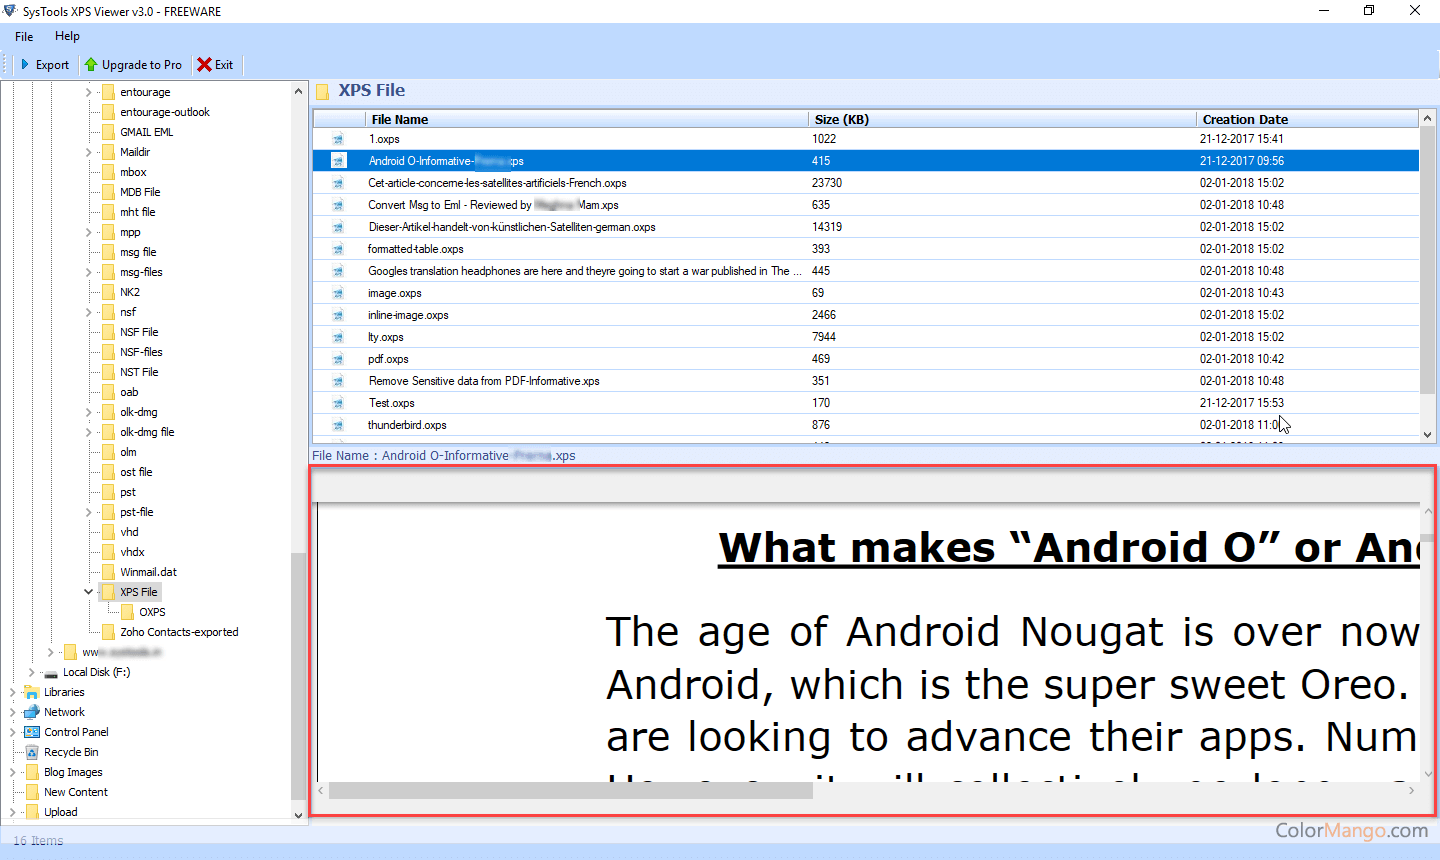Open the Help menu
1440x860 pixels.
tap(67, 36)
